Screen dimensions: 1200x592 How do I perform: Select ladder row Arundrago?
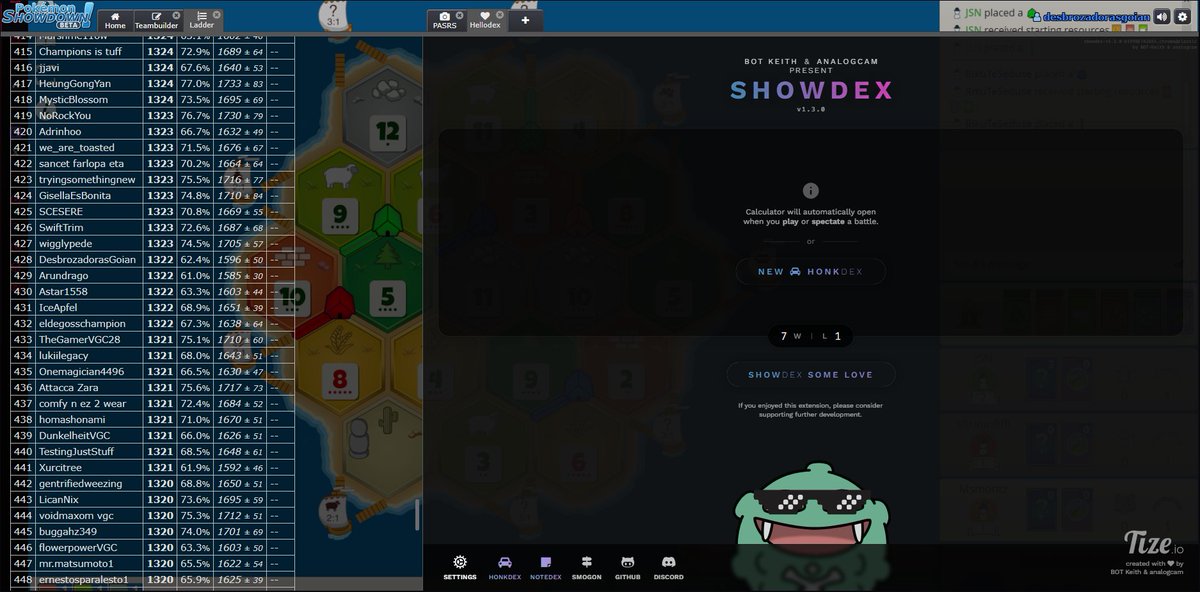(x=153, y=275)
